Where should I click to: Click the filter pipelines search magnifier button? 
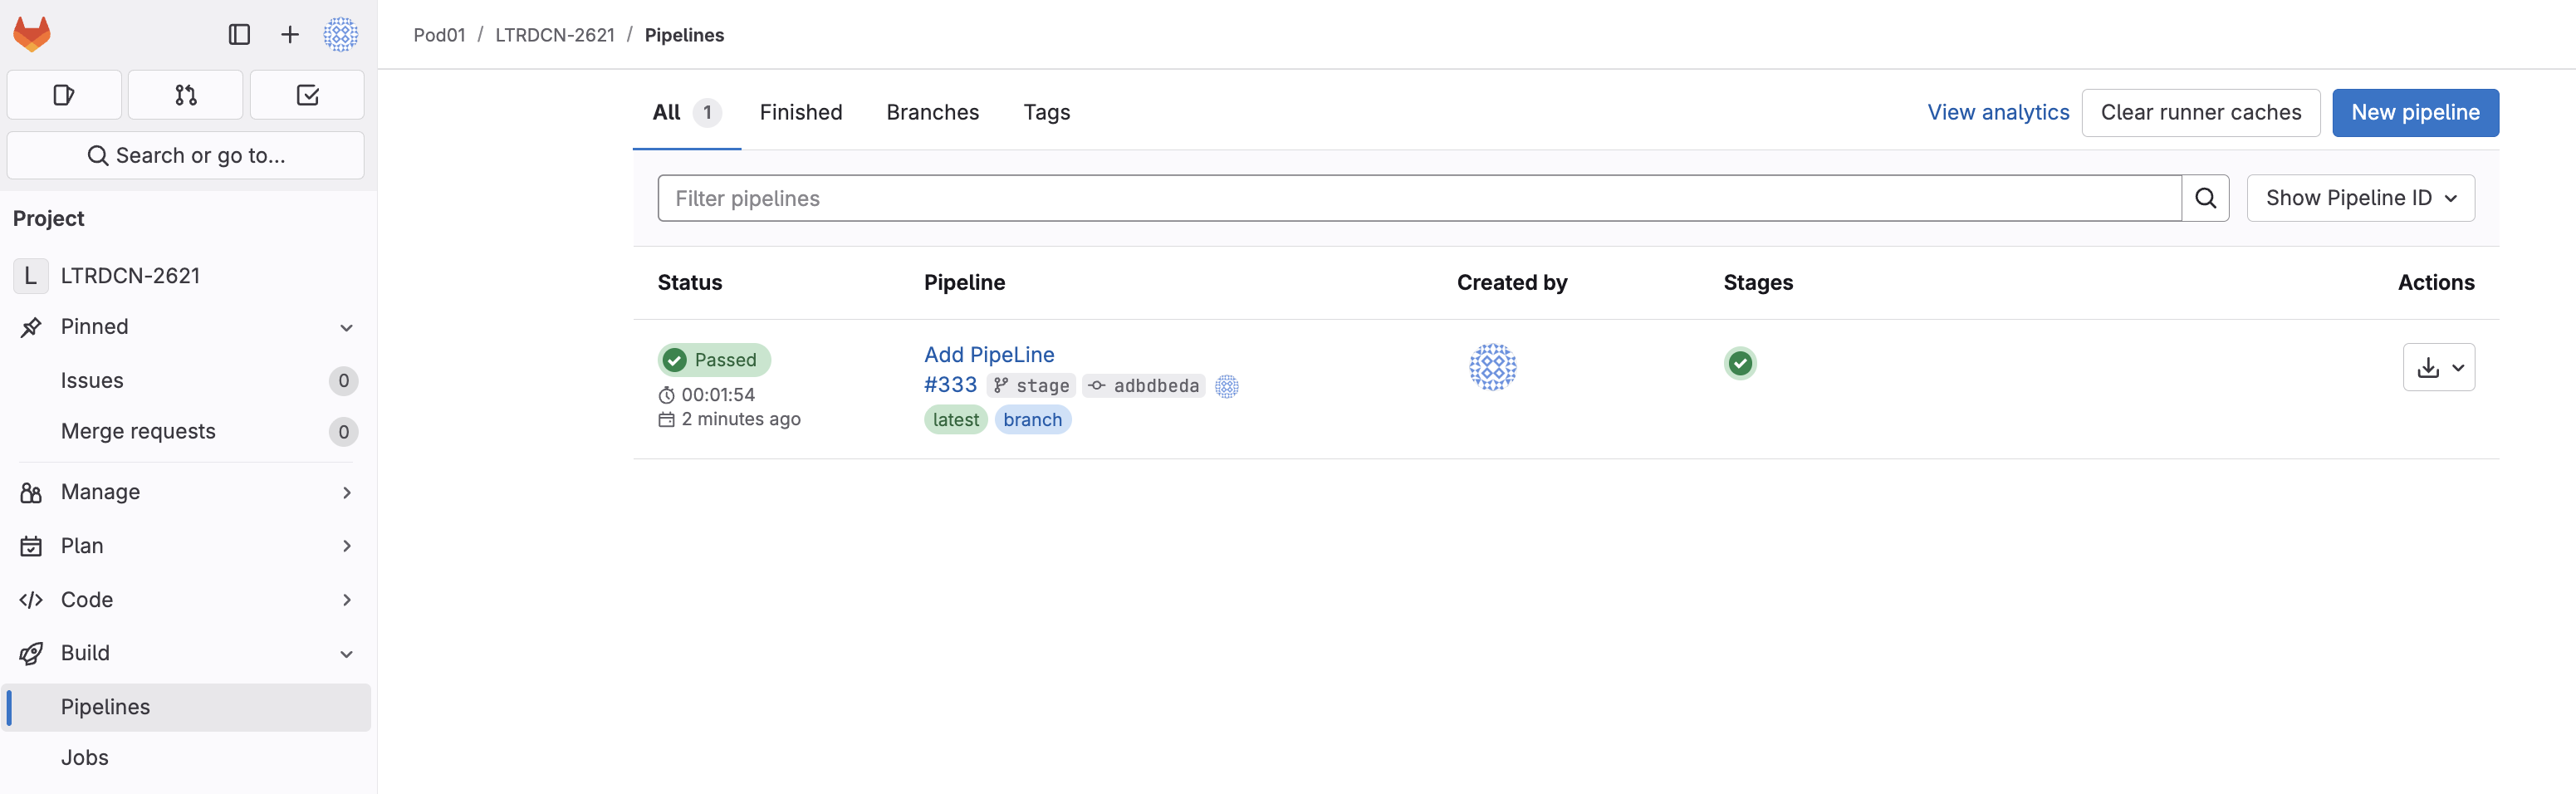coord(2205,198)
